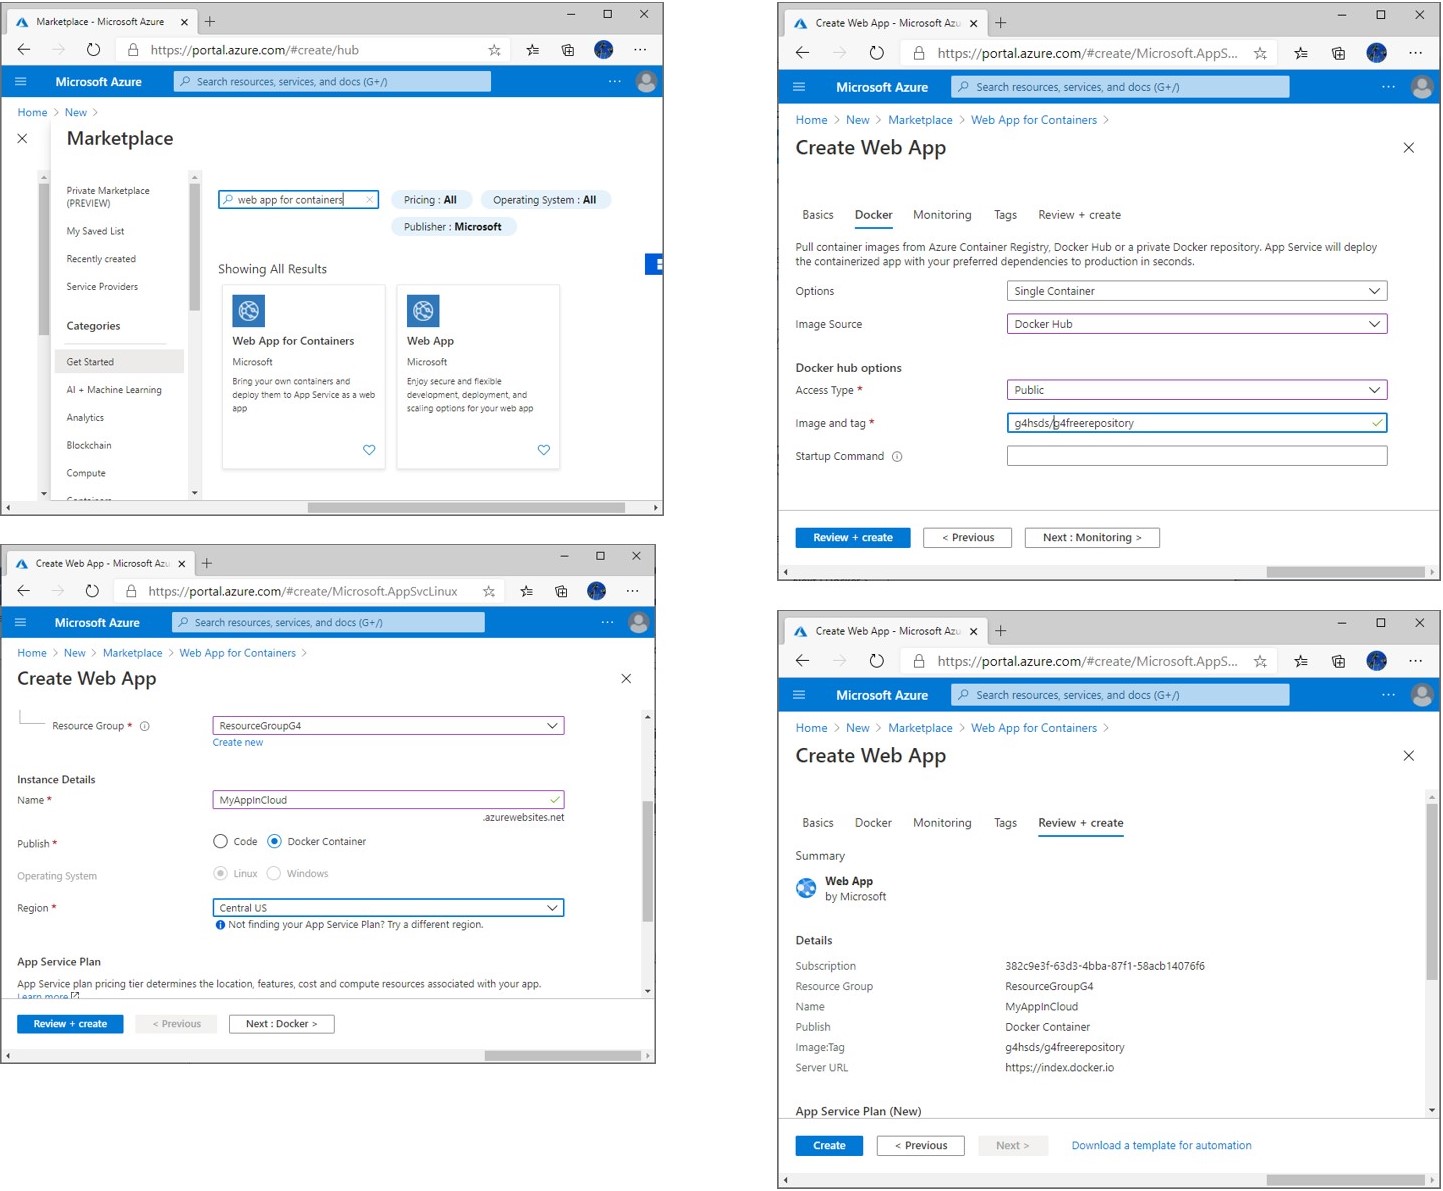Refresh the Marketplace browser page

point(93,50)
